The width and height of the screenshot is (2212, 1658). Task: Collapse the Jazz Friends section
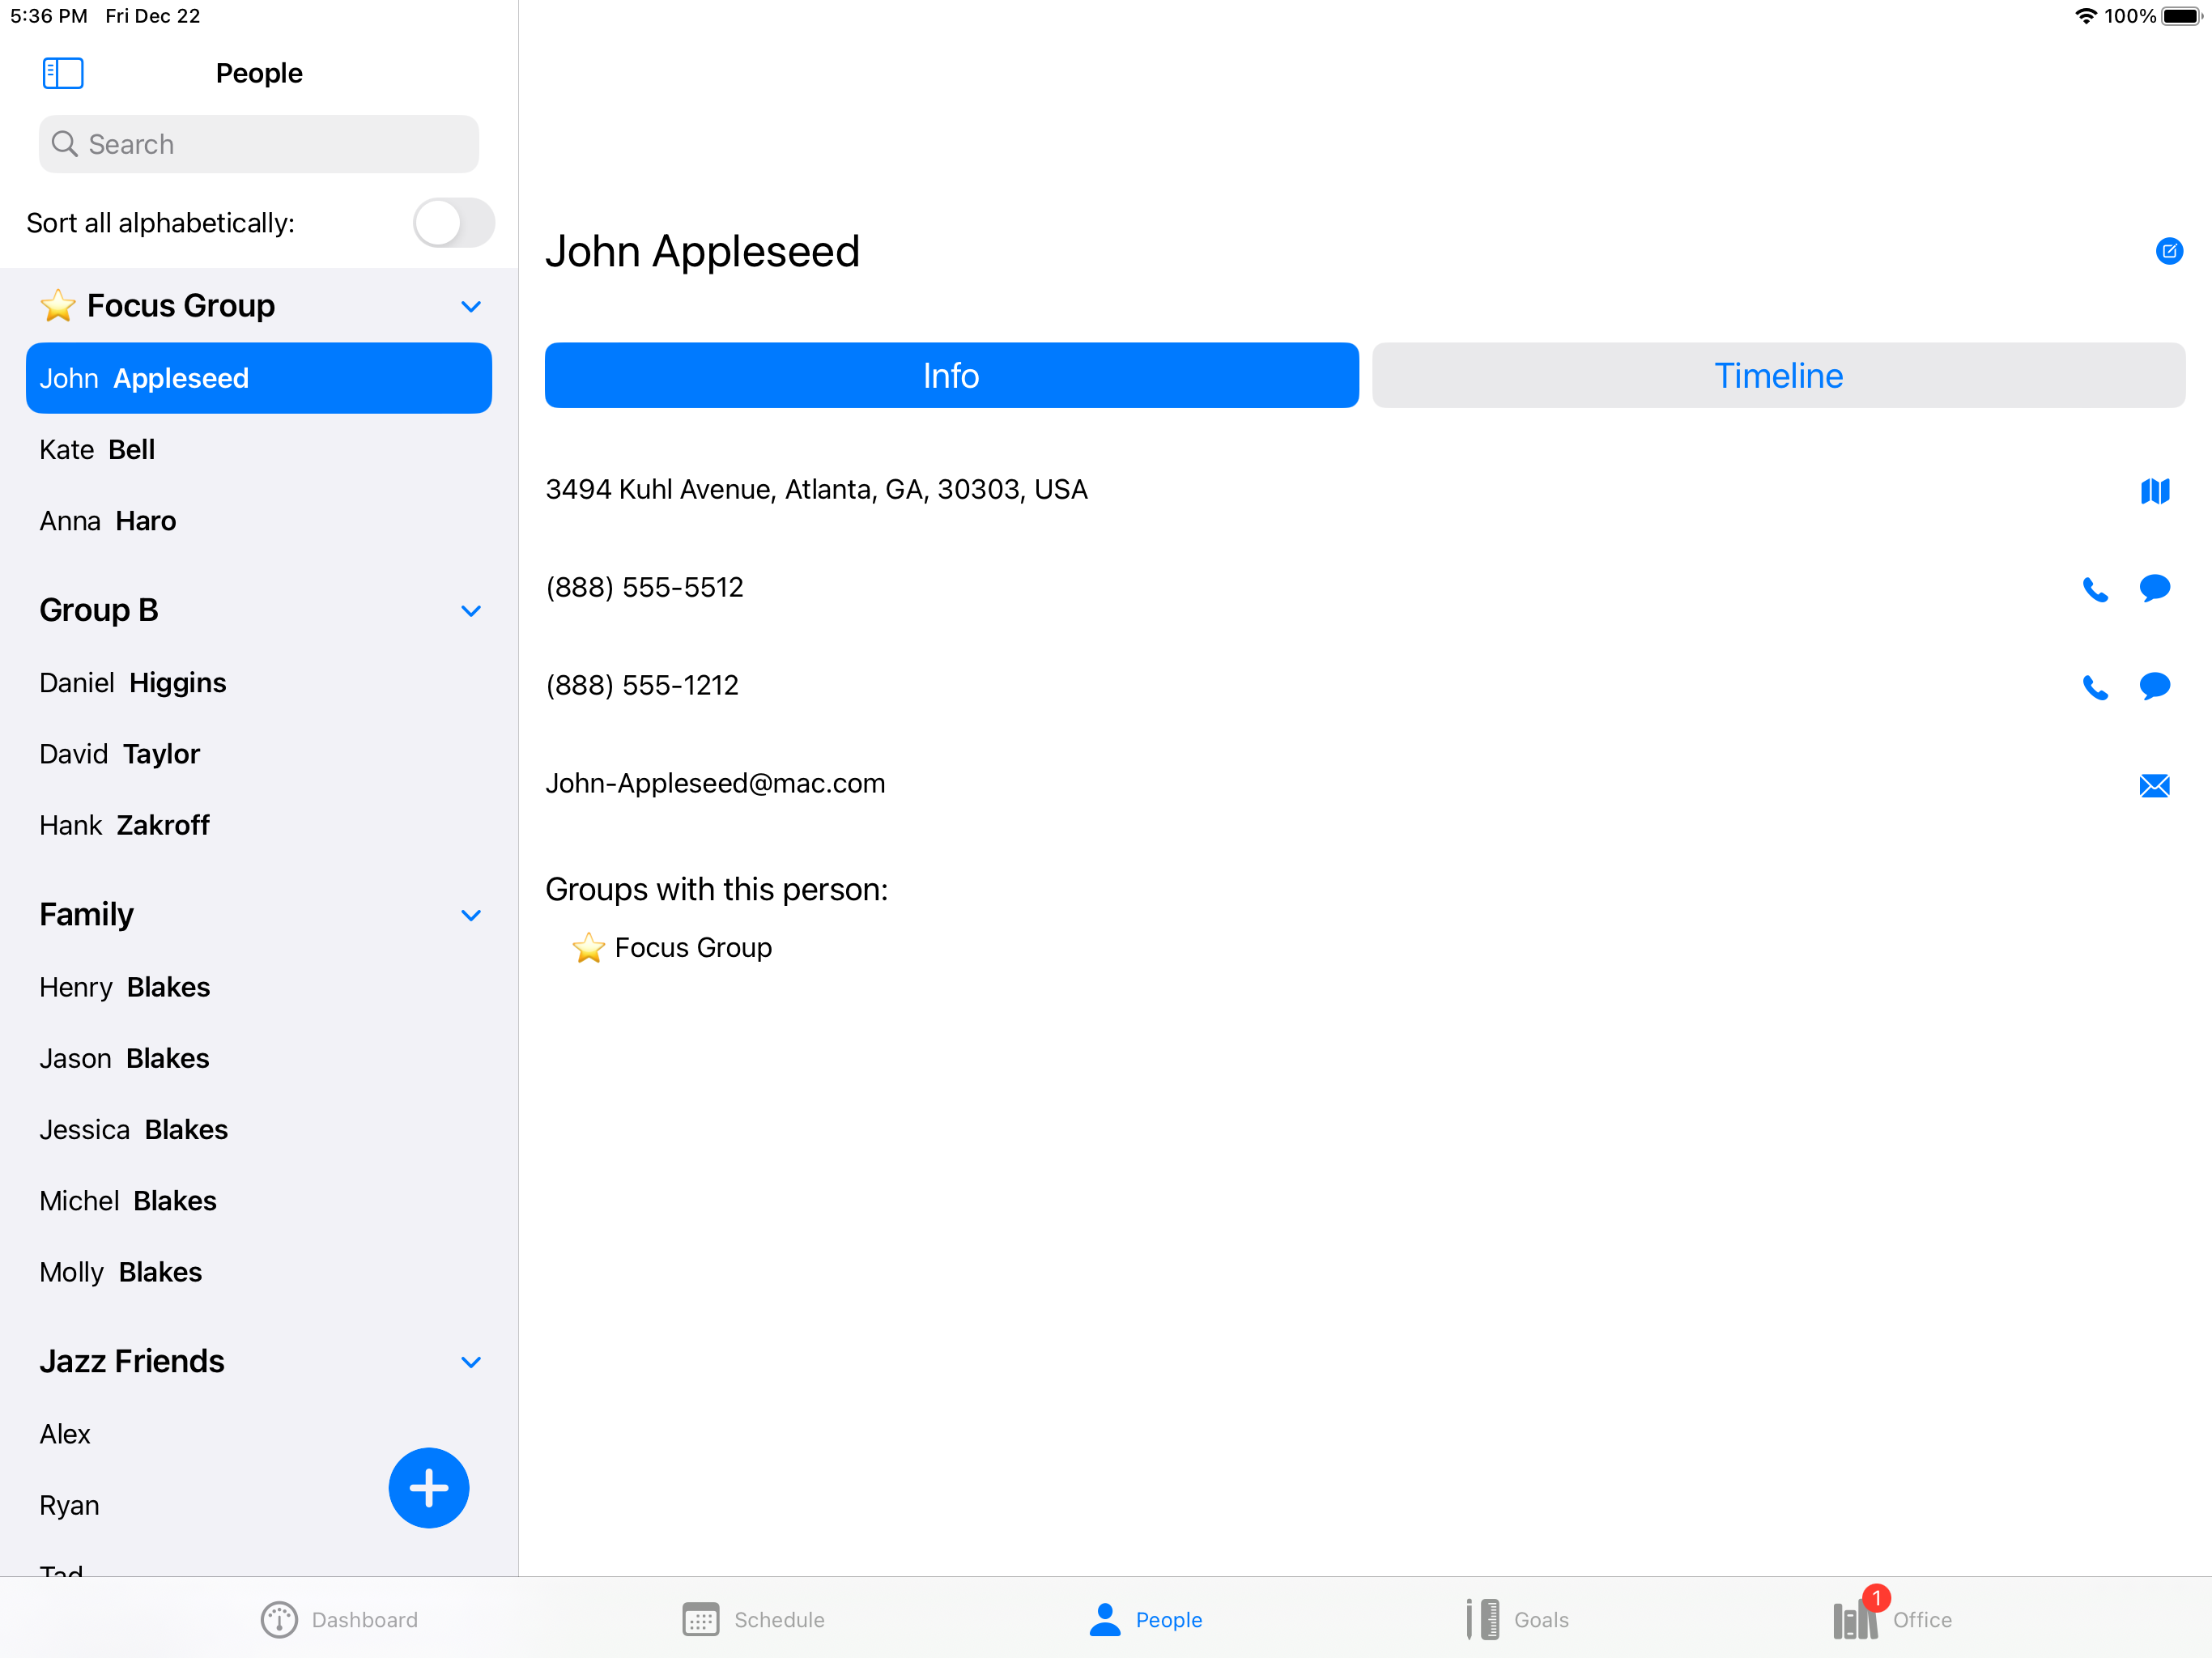click(x=470, y=1362)
